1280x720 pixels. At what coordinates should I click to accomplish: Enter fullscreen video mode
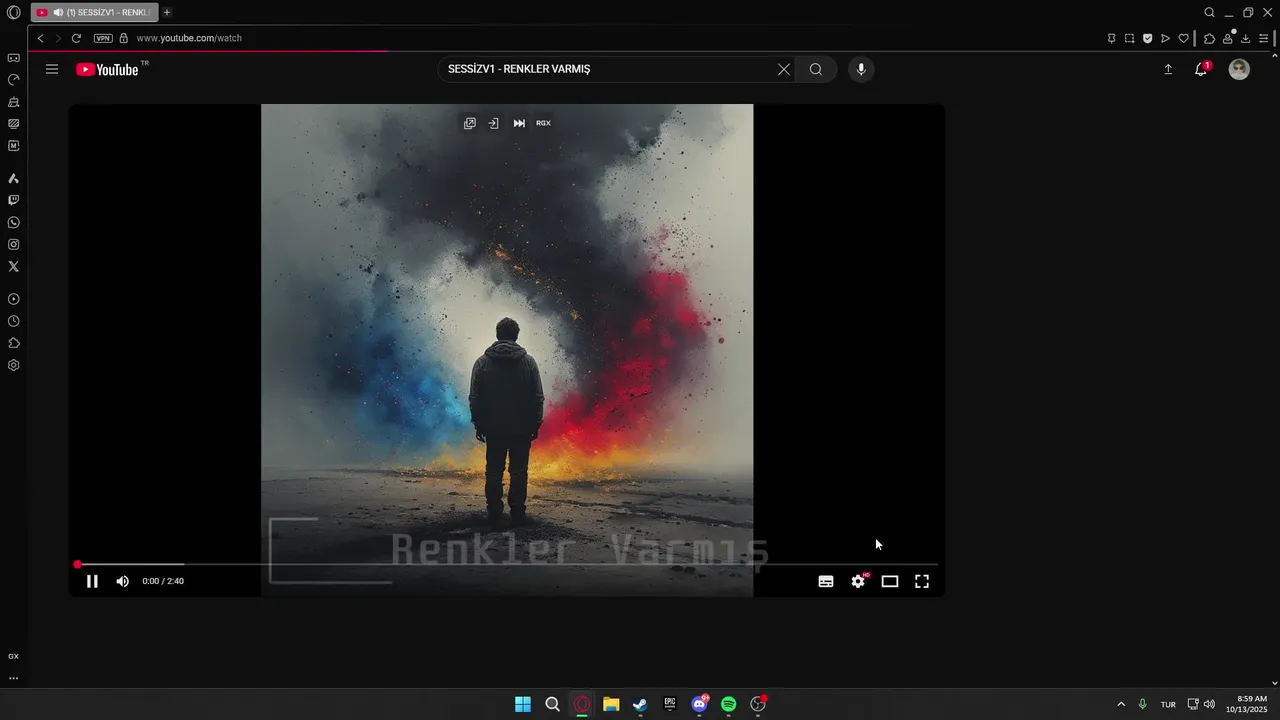922,581
